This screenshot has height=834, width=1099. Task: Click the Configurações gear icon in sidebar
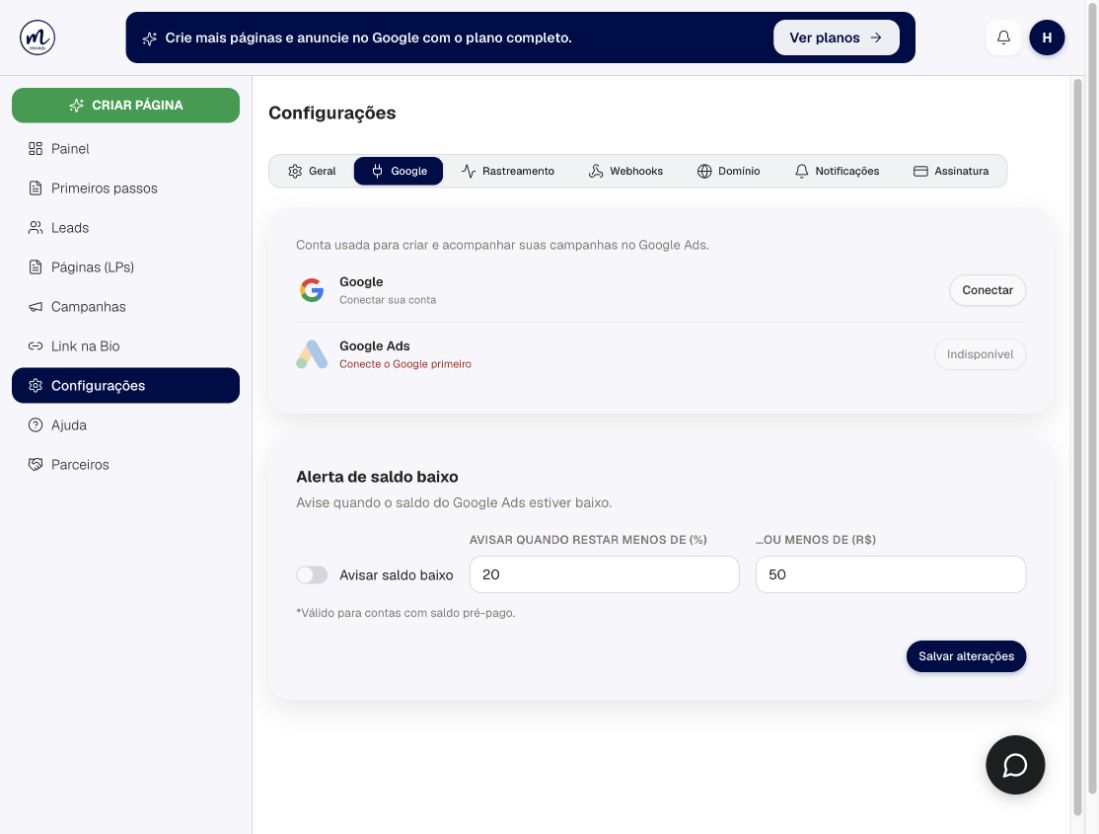point(35,385)
